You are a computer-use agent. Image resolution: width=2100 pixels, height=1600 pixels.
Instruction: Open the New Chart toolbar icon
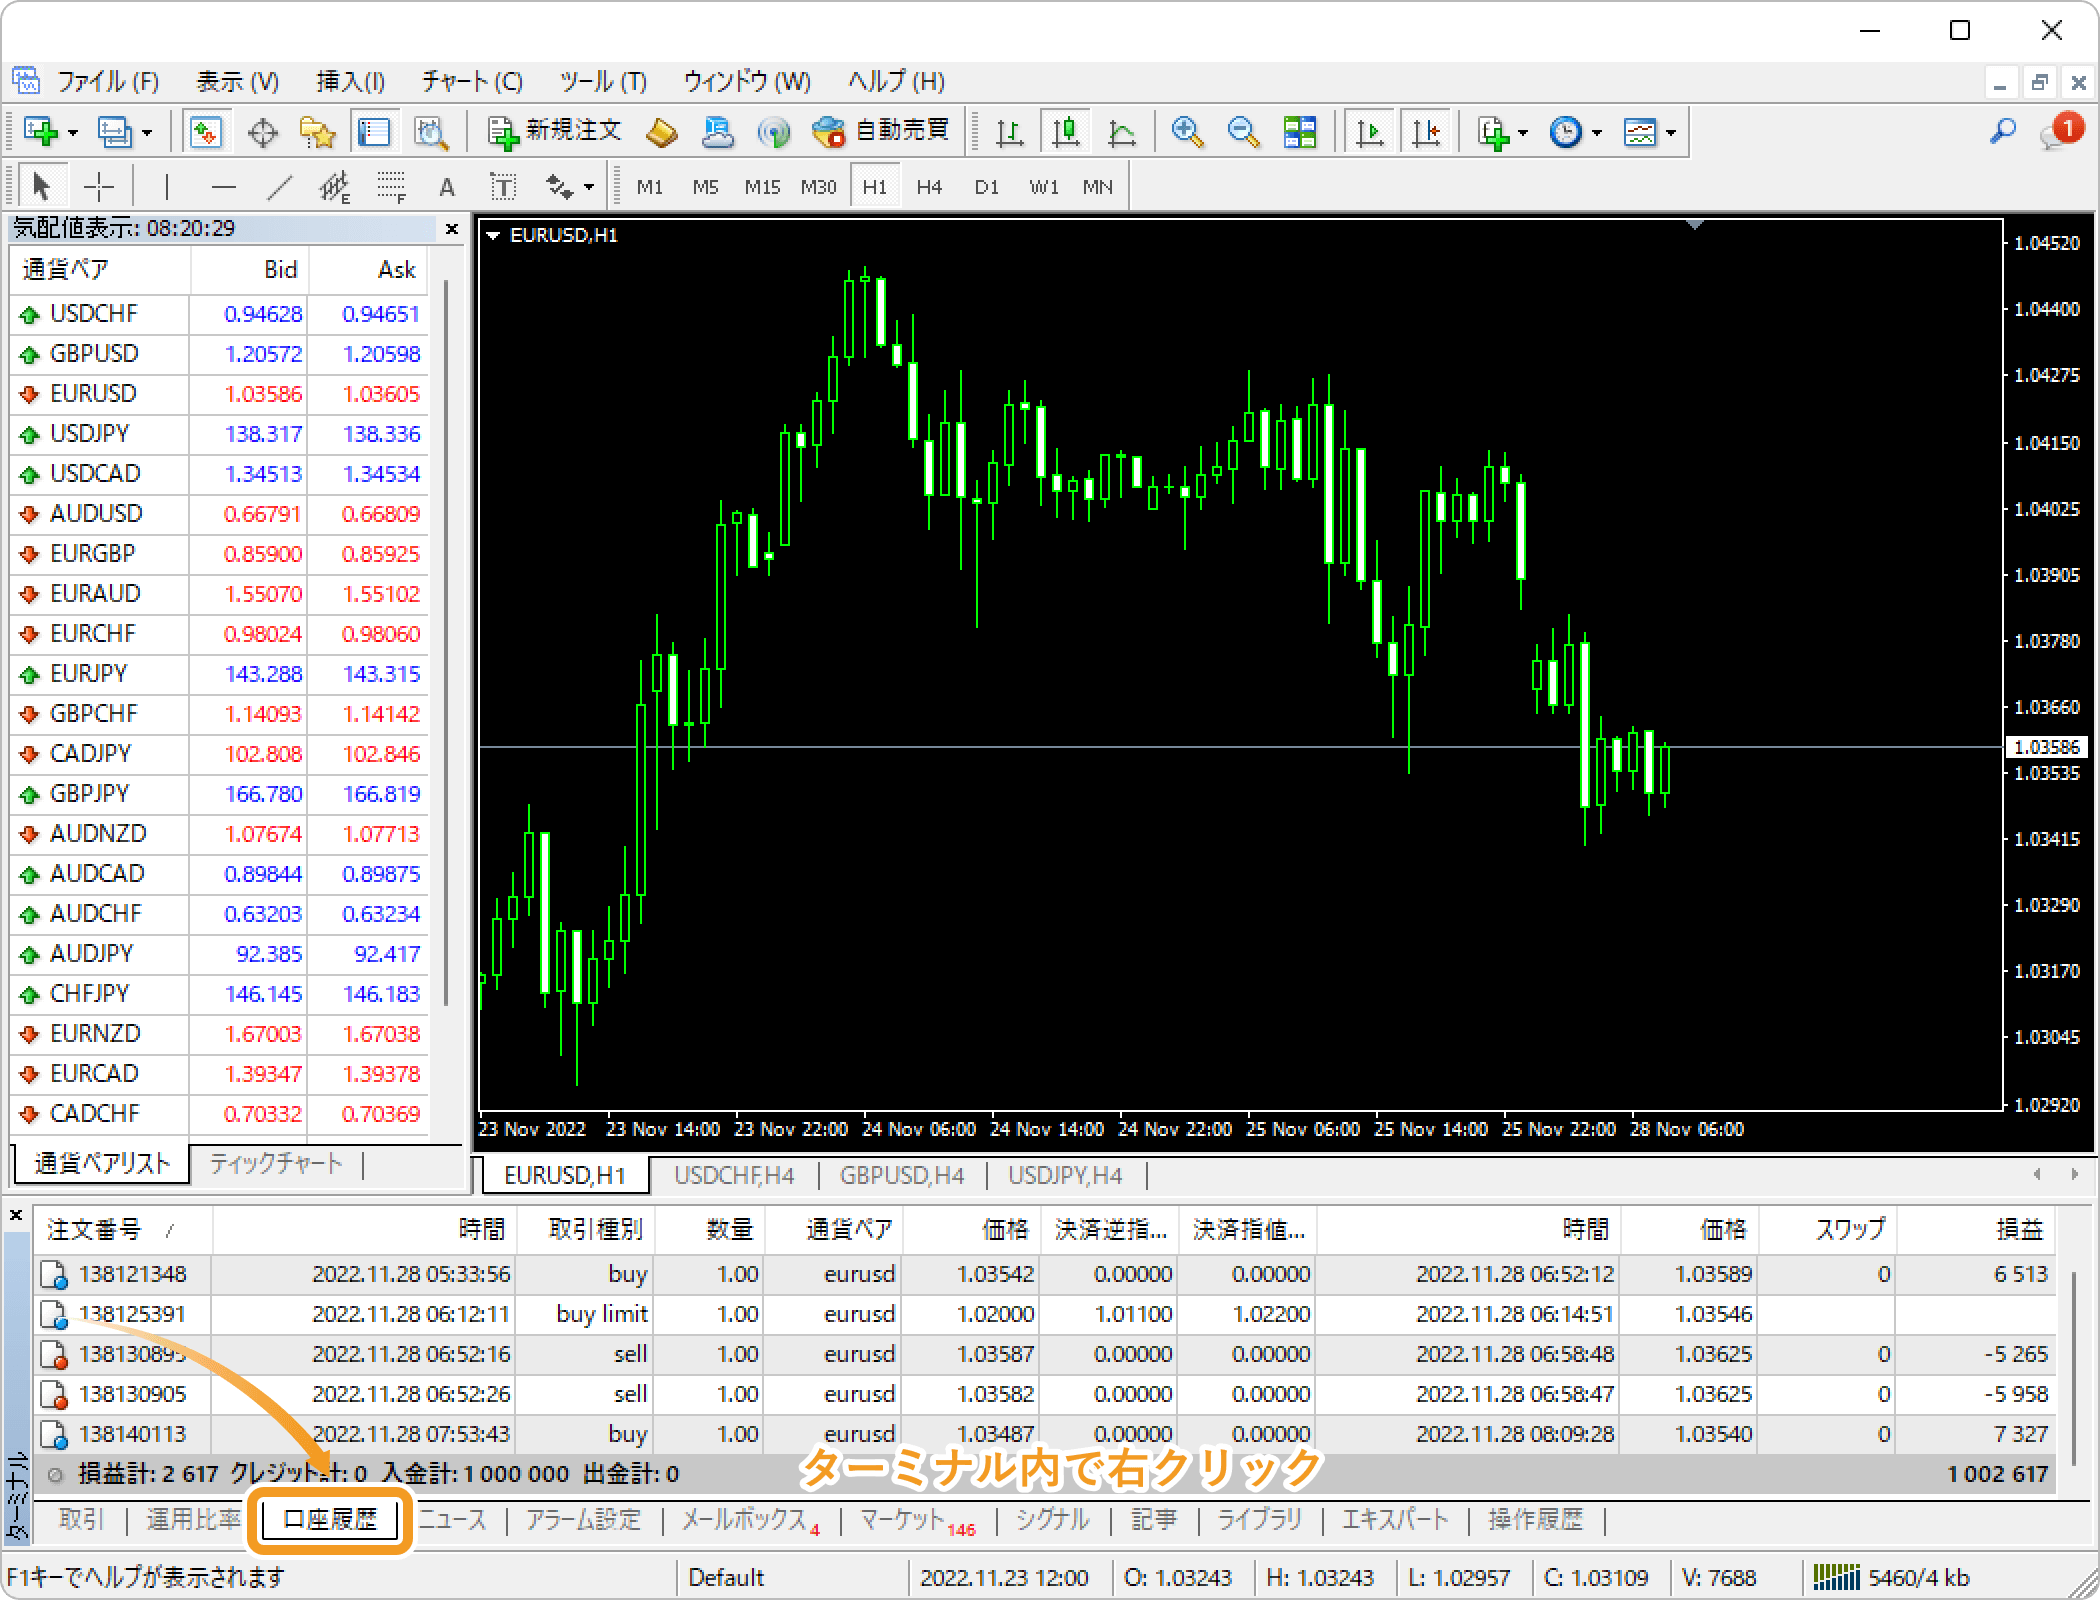coord(40,132)
